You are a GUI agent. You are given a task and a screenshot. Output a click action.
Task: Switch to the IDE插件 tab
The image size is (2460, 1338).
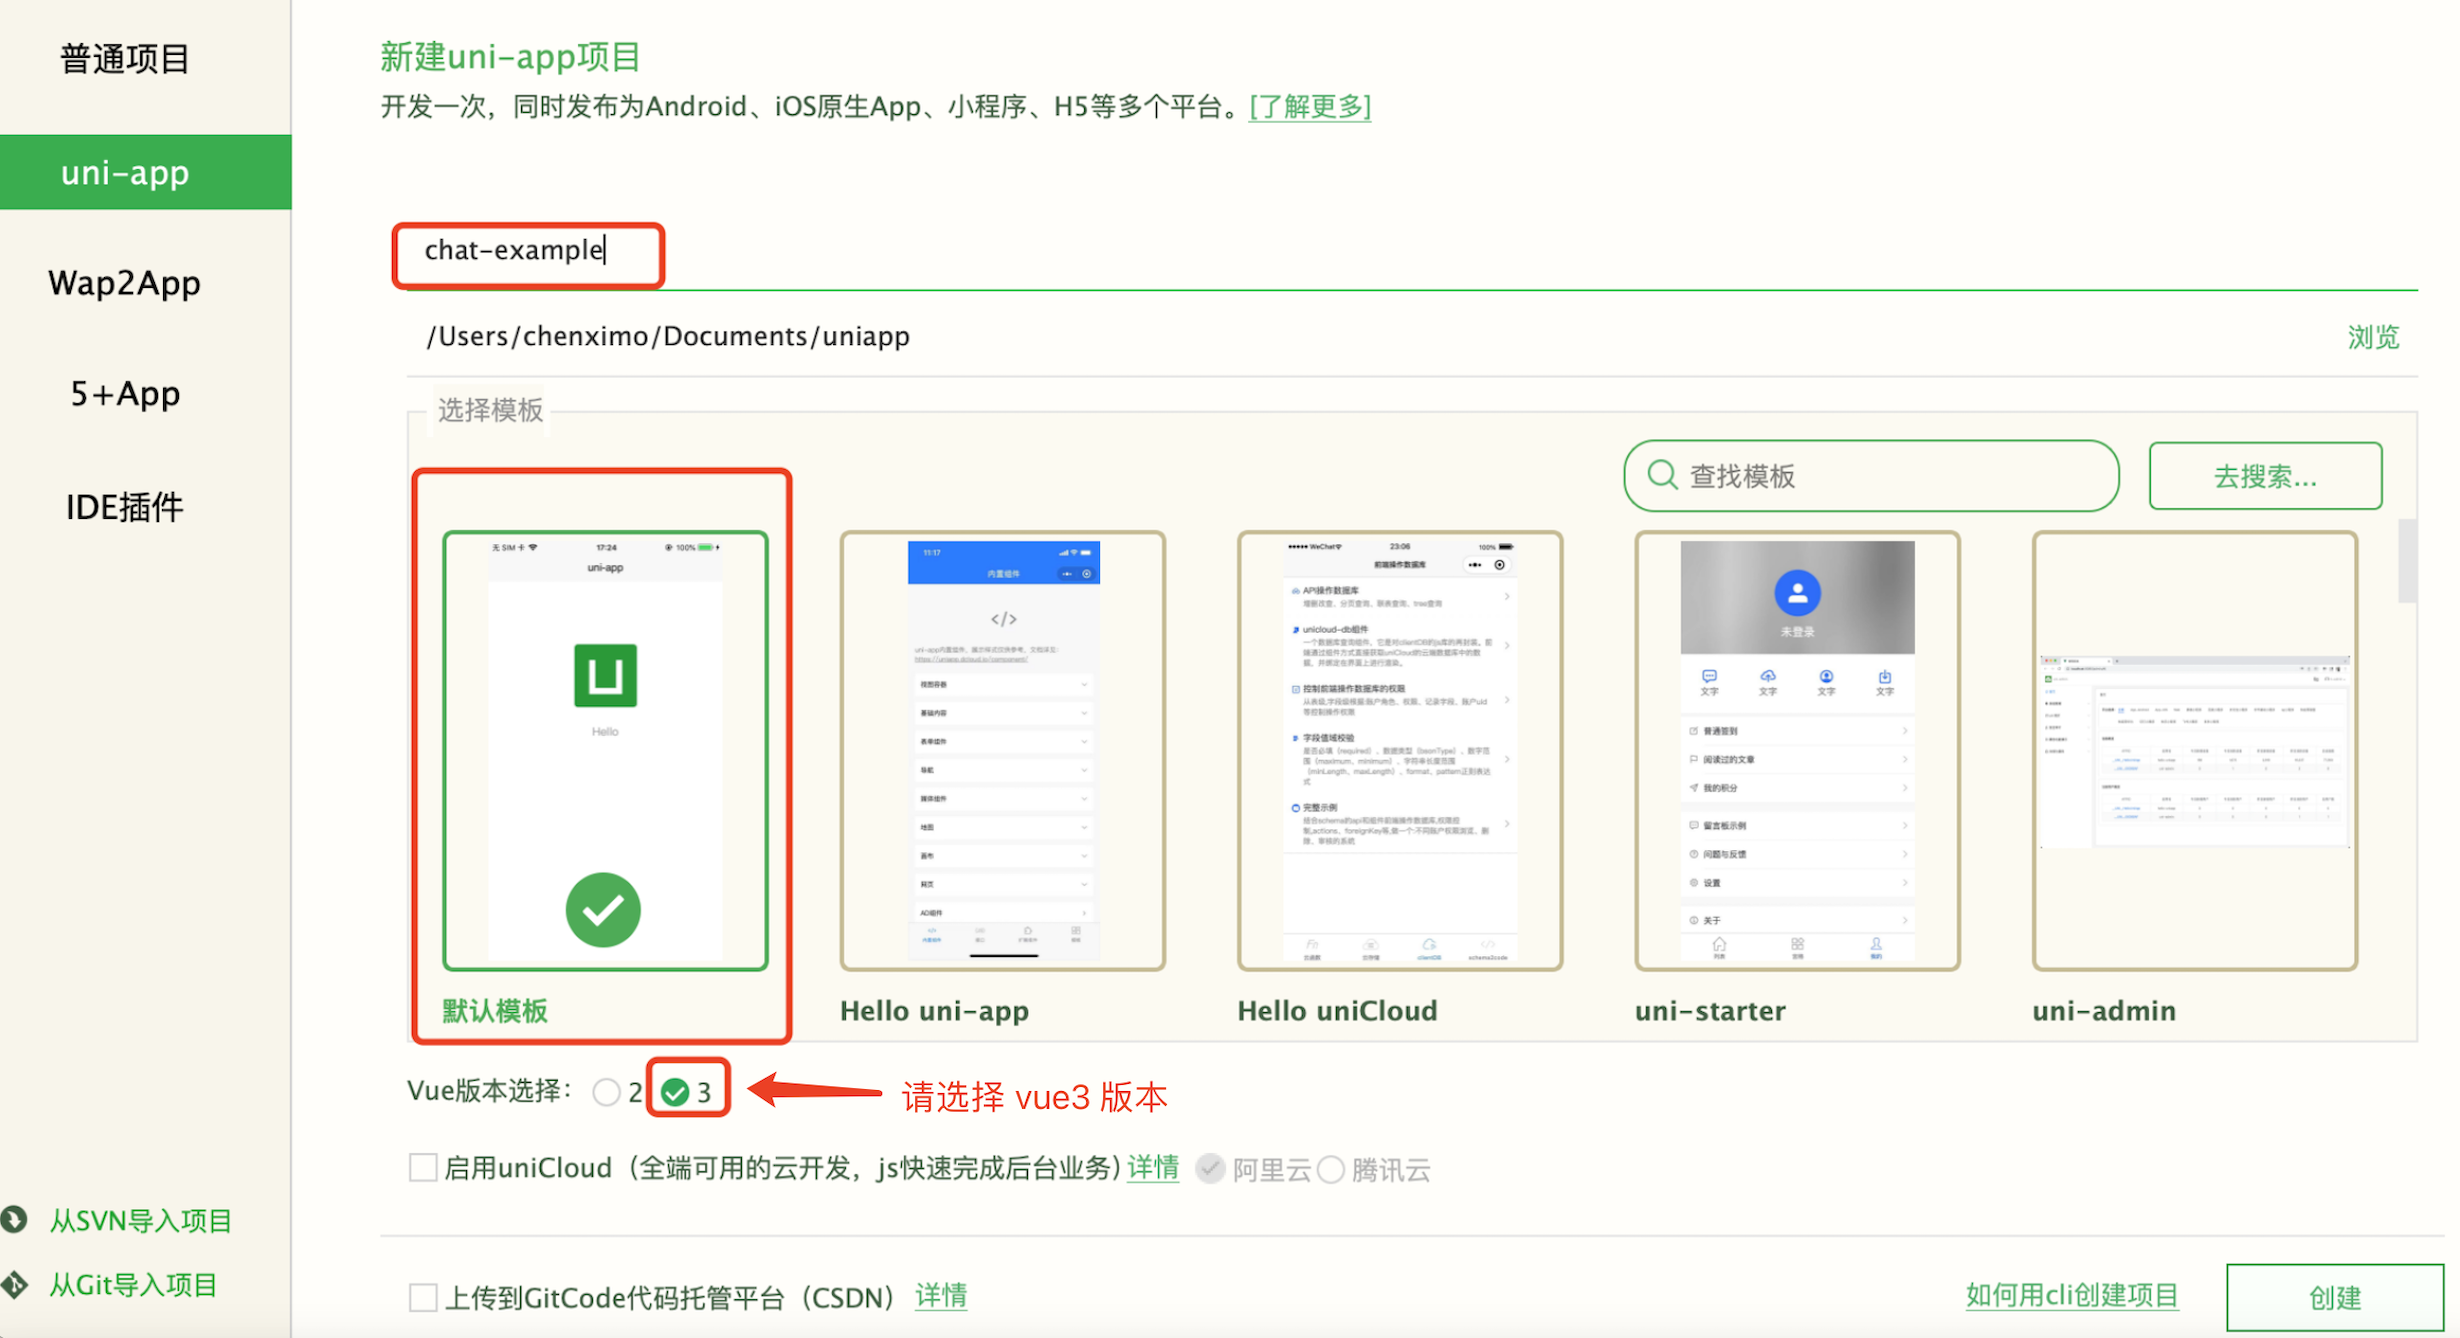125,507
